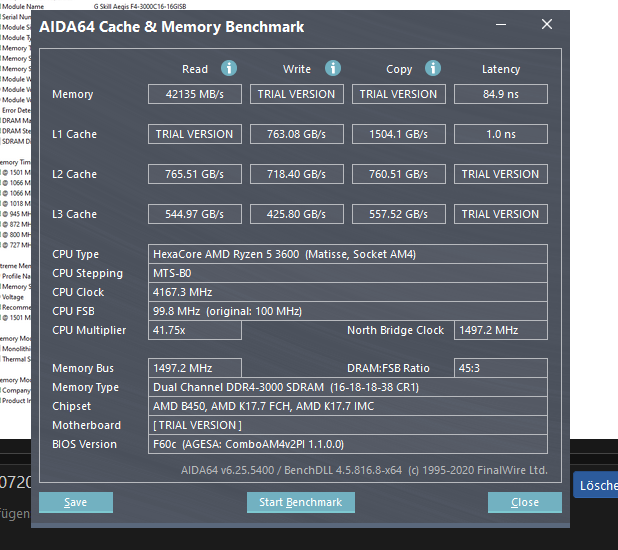Click the L1 Cache row label
This screenshot has height=550, width=618.
tap(74, 134)
